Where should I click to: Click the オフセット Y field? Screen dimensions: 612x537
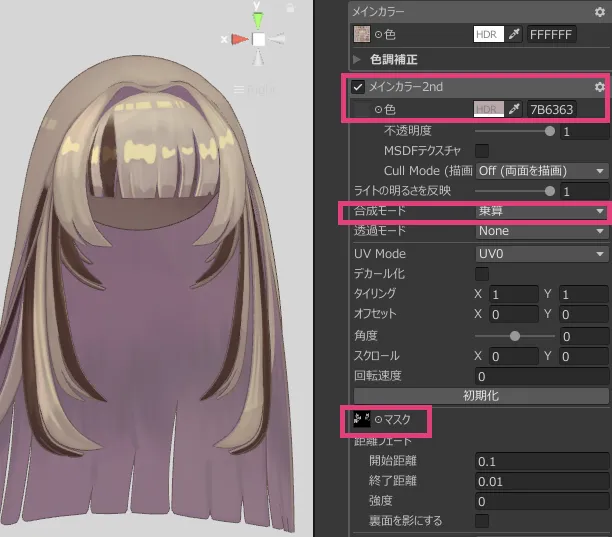tap(584, 314)
